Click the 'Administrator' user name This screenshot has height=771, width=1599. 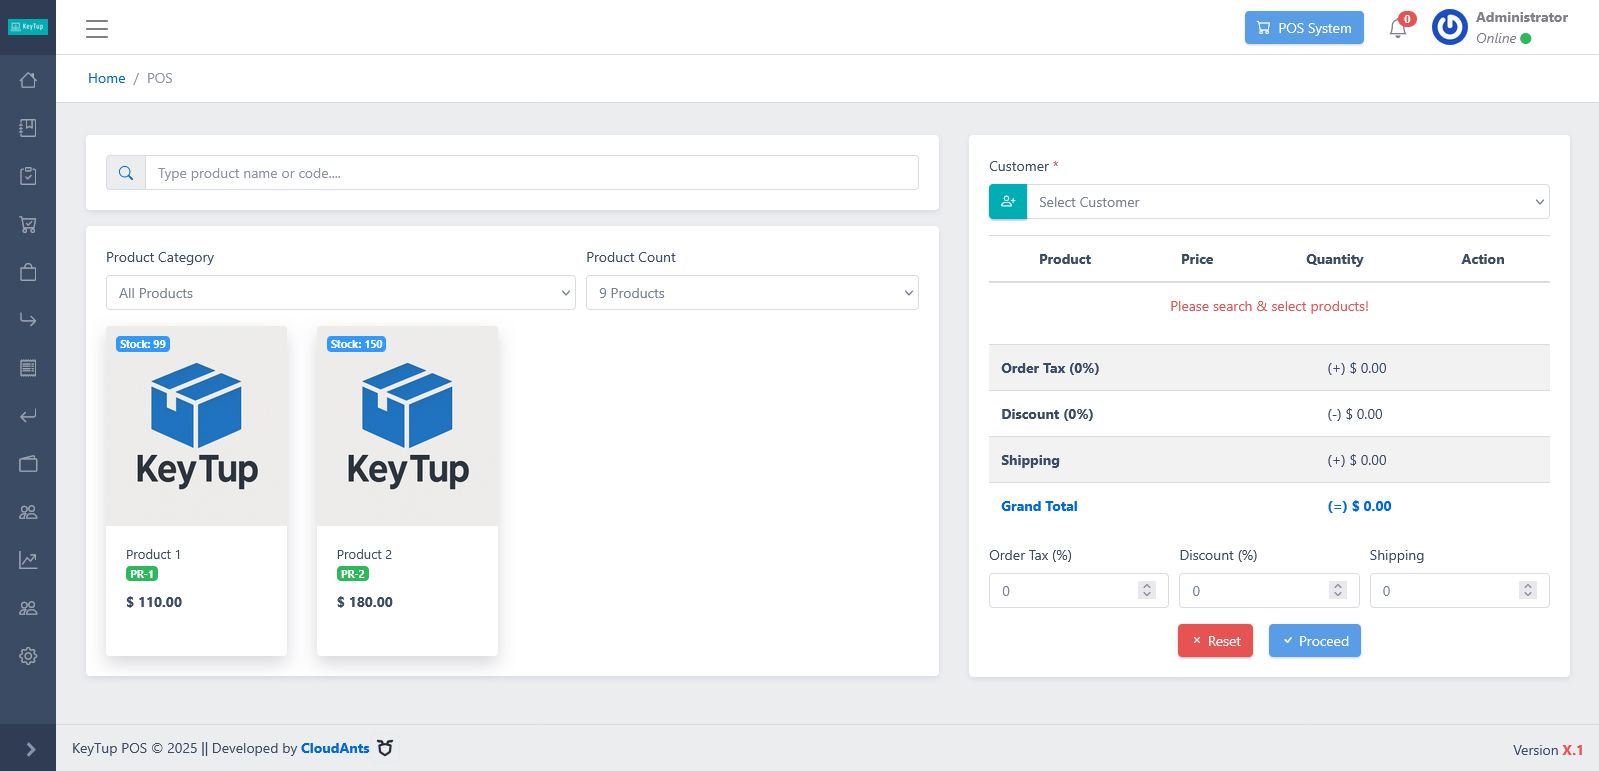1522,17
